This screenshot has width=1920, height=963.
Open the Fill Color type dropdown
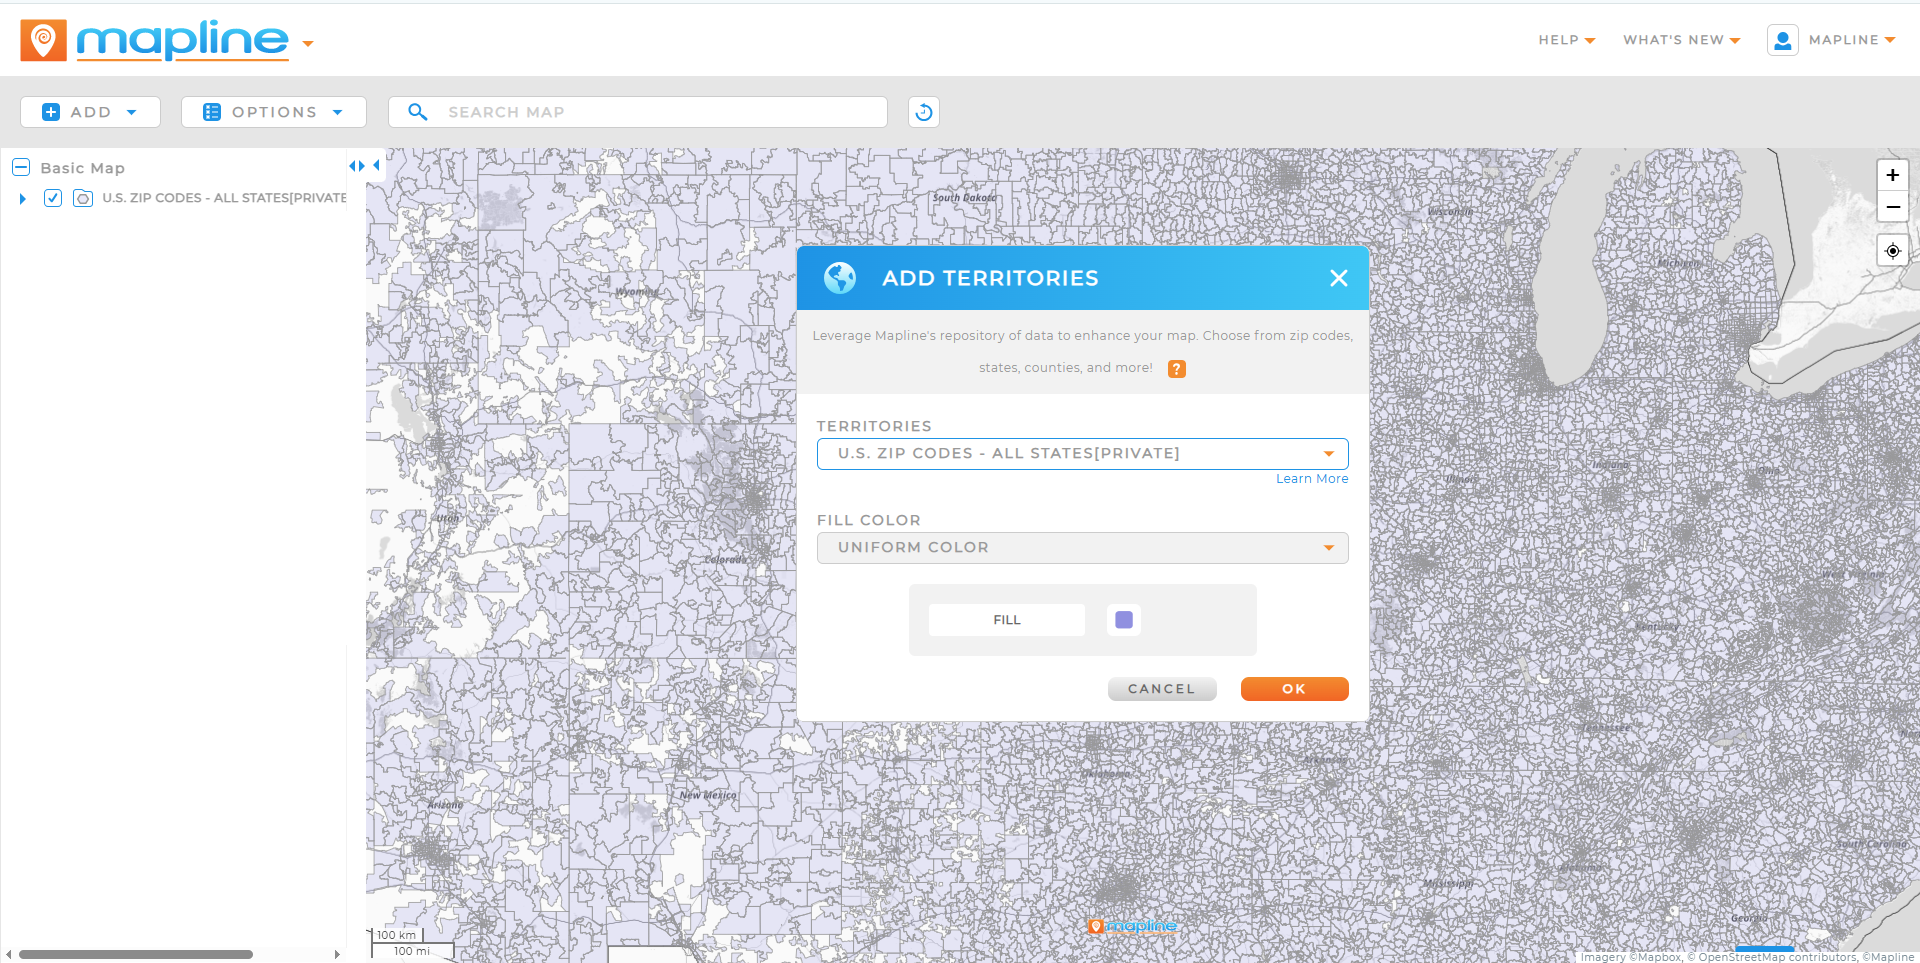1082,548
